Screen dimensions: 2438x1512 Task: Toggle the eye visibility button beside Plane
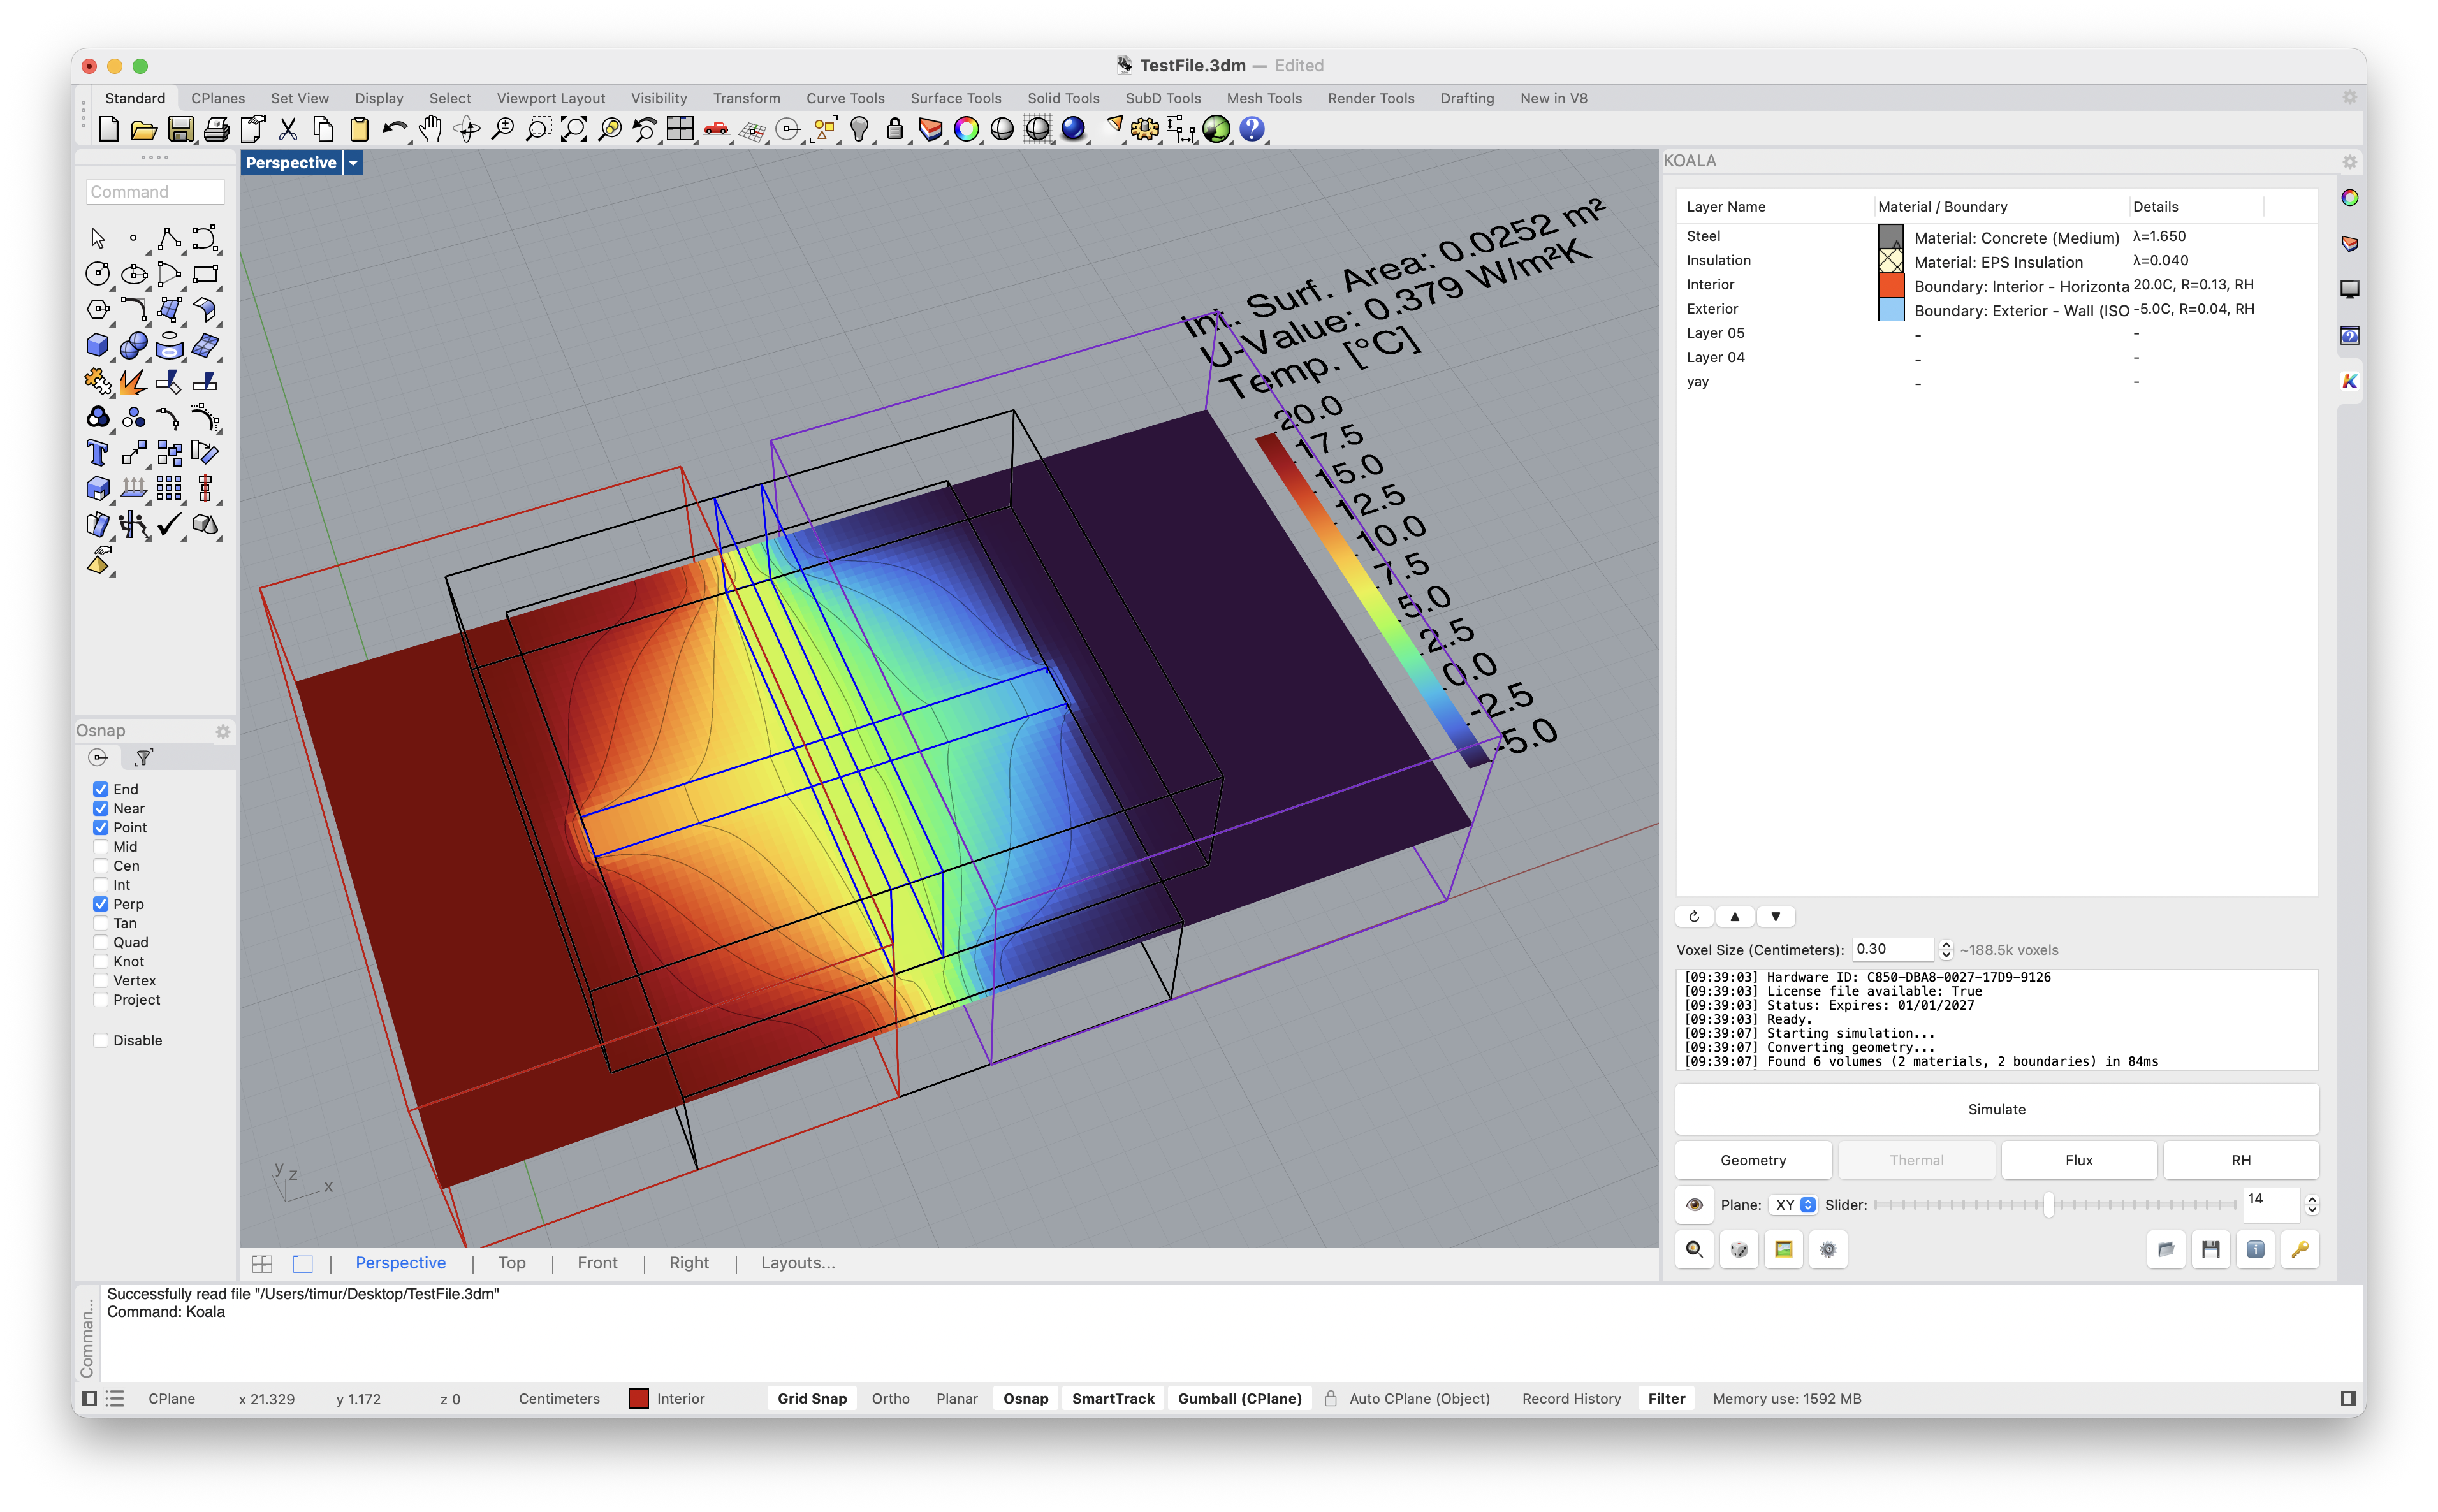coord(1694,1205)
